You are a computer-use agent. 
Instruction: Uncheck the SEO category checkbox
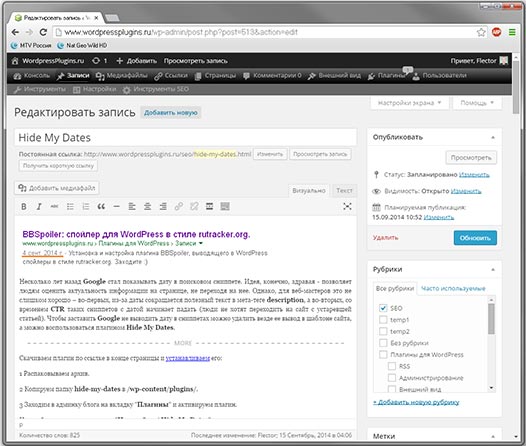click(x=383, y=308)
